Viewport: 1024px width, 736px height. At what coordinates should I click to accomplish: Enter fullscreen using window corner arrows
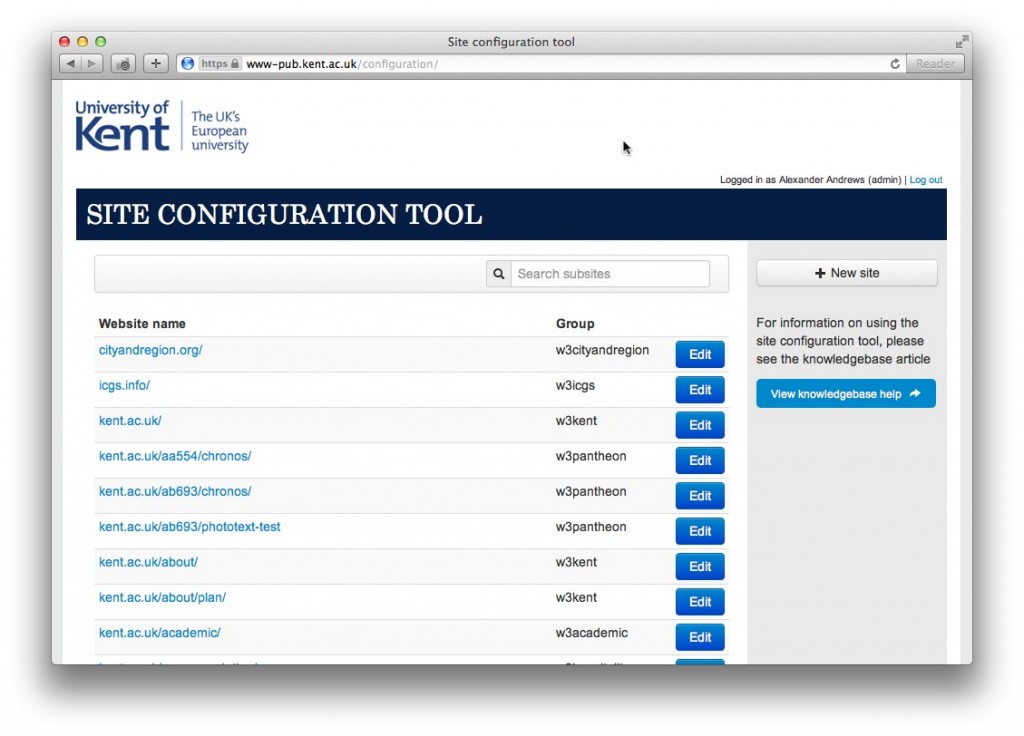[961, 42]
